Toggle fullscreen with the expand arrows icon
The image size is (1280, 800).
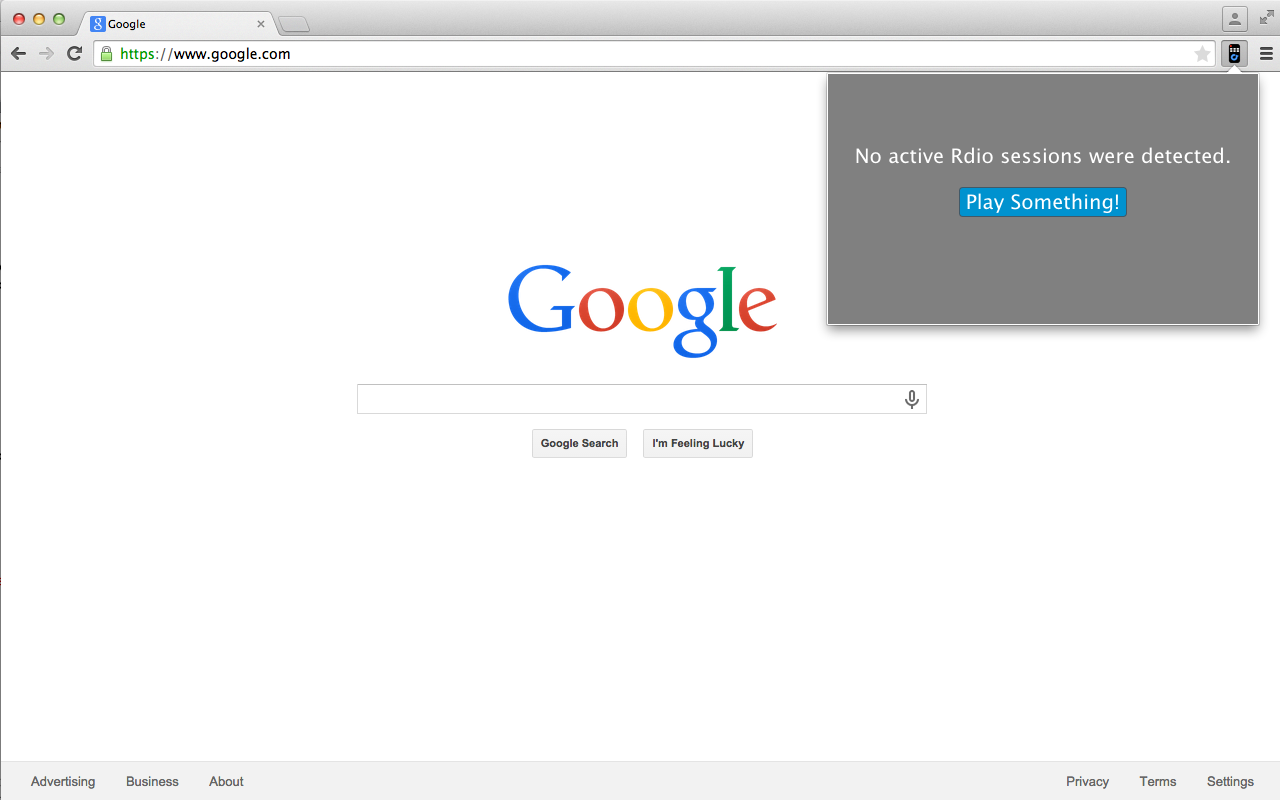pos(1267,17)
